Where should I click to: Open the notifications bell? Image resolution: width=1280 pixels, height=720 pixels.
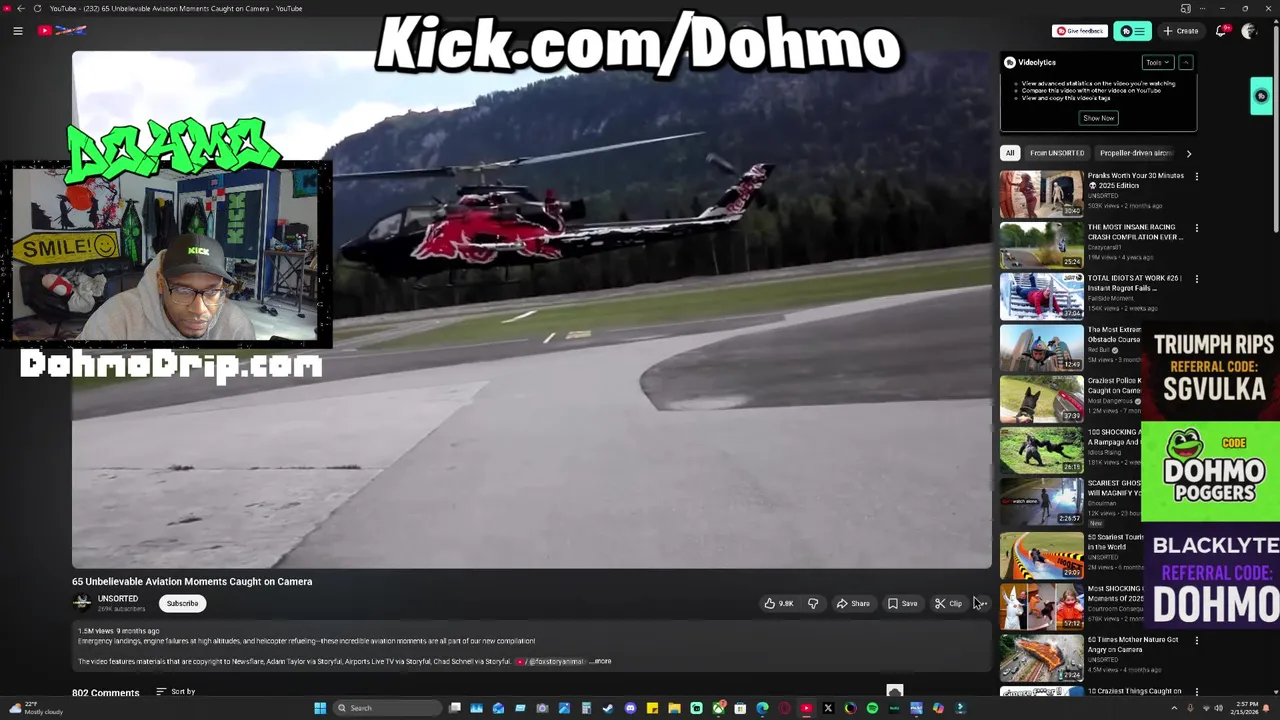point(1220,31)
